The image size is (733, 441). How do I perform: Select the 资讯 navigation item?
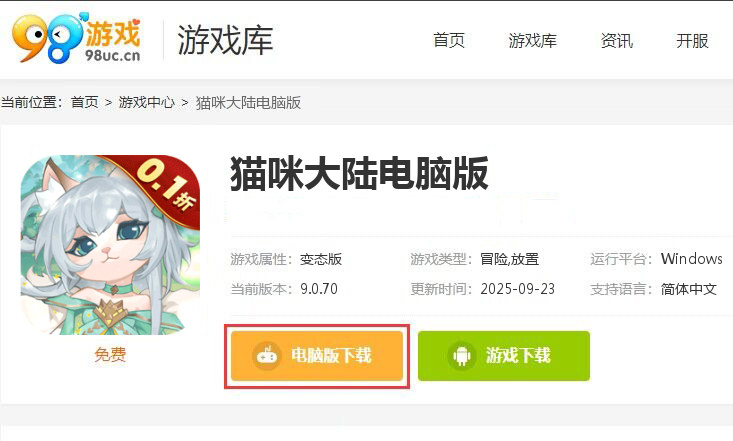[617, 40]
